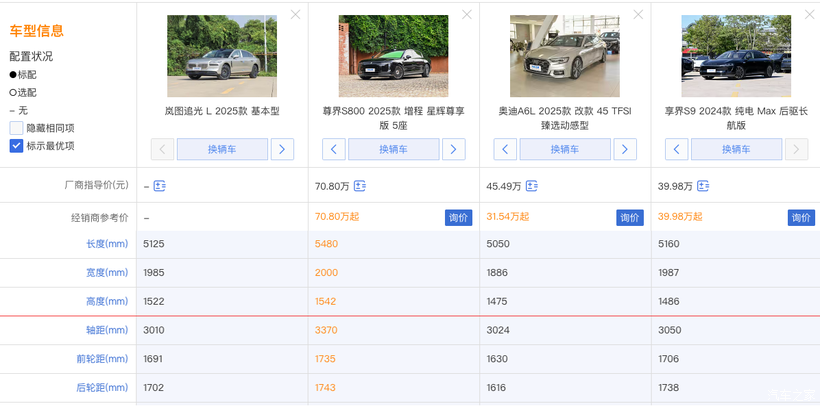Remove 奥迪A6L from the comparison
This screenshot has width=820, height=406.
coord(638,15)
